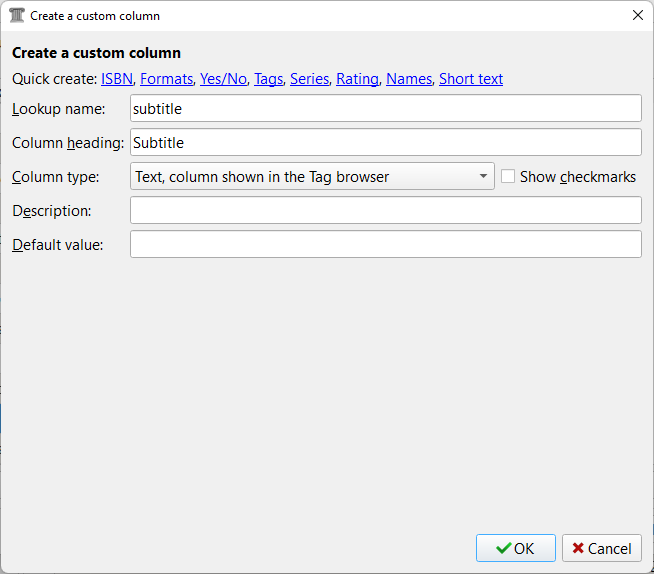654x574 pixels.
Task: Quick create an ISBN column
Action: click(x=116, y=79)
